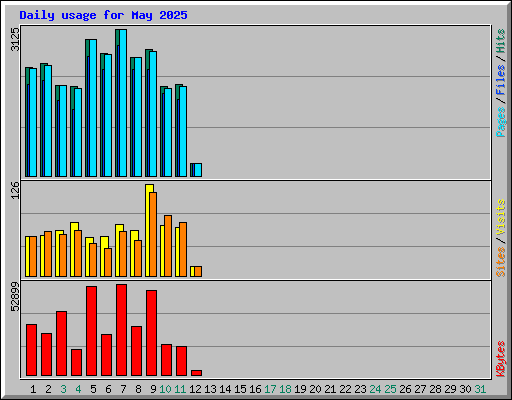Click the short cyan hits bar for day 12
The width and height of the screenshot is (512, 400).
point(198,170)
